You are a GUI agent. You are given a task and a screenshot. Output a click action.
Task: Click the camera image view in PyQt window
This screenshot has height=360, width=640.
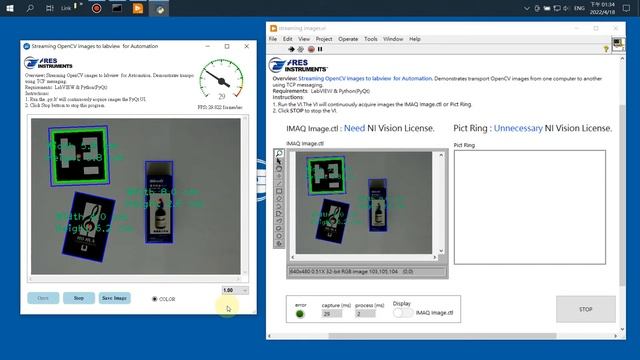[x=136, y=196]
